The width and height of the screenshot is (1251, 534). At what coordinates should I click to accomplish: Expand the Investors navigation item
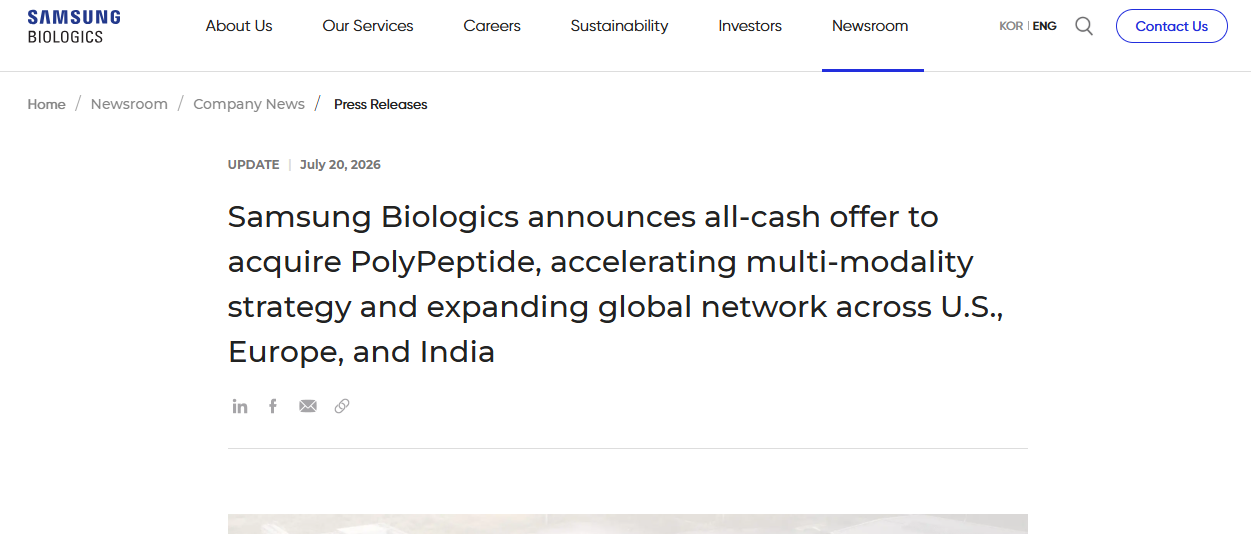(750, 26)
